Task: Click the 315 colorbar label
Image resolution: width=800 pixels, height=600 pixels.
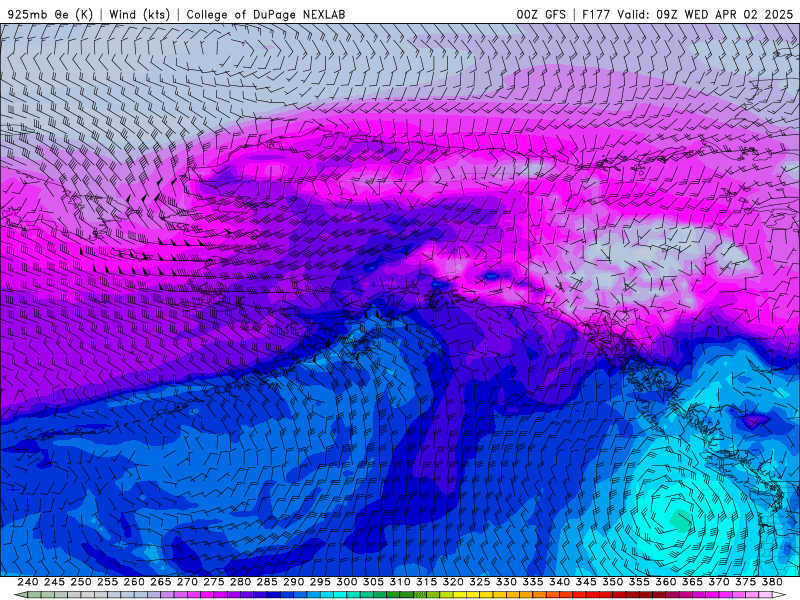Action: coord(426,582)
